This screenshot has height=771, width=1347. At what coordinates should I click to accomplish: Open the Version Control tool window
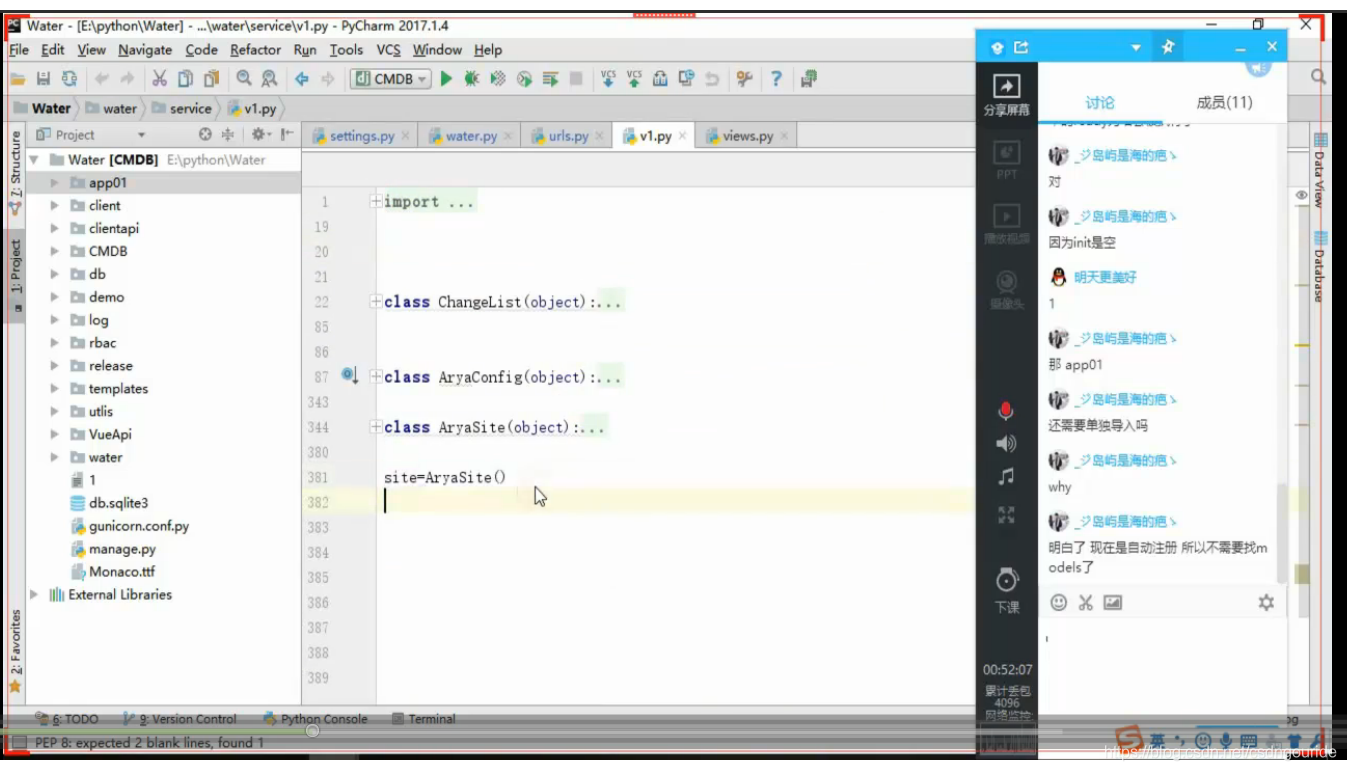(x=180, y=718)
